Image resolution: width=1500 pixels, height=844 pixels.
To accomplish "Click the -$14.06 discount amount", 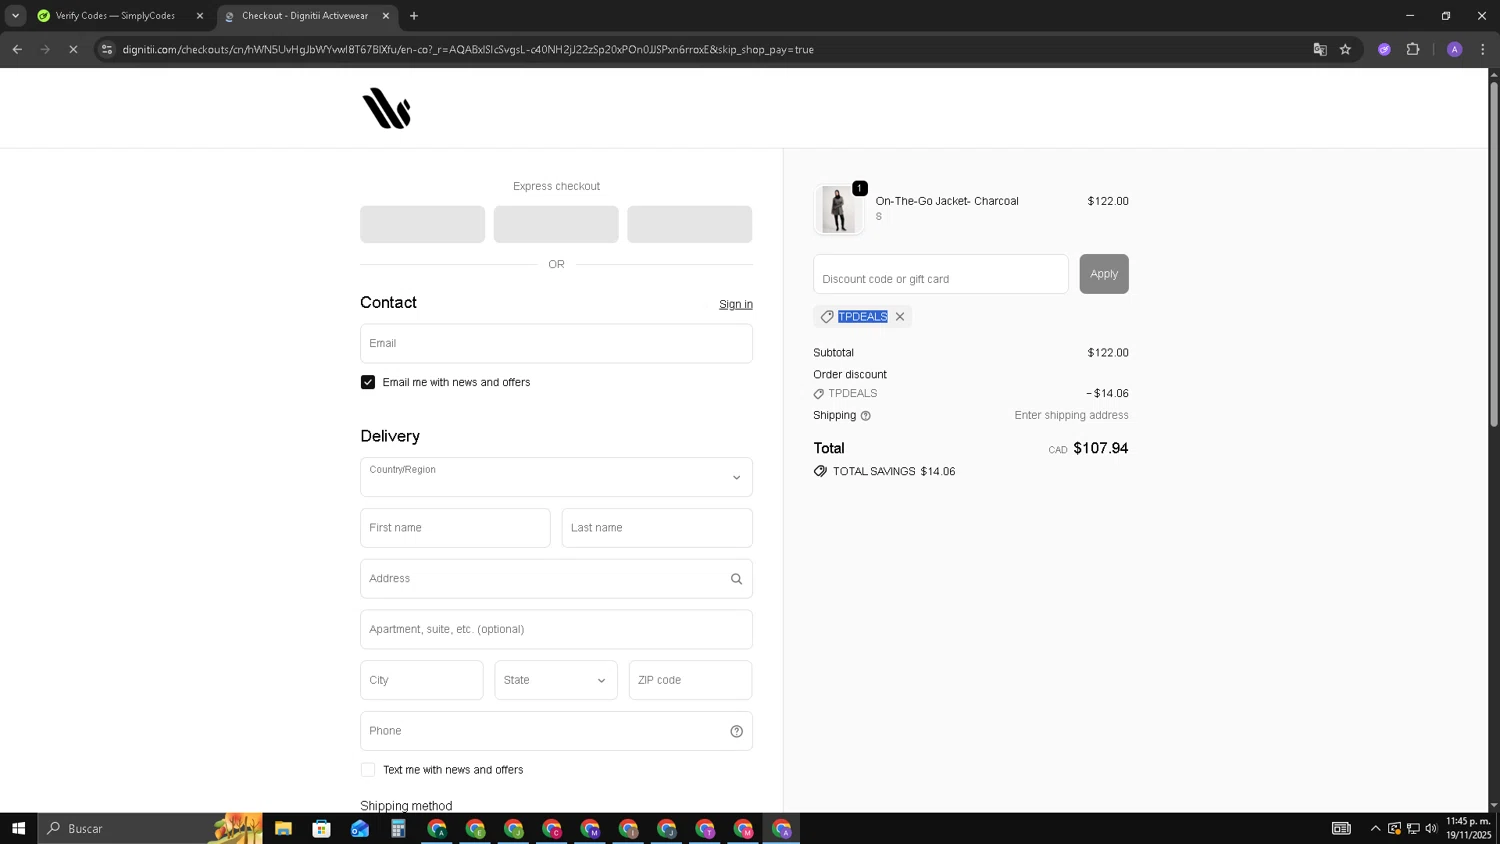I will point(1107,394).
